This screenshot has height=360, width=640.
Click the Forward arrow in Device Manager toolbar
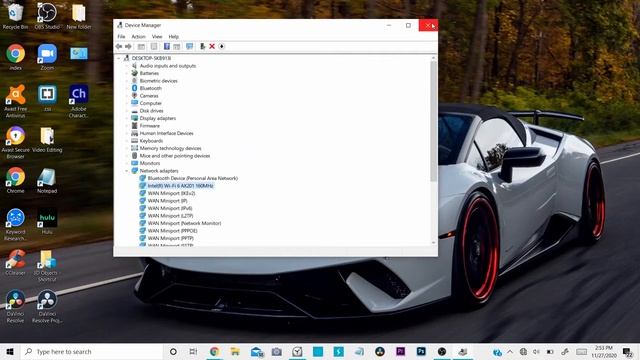tap(128, 47)
